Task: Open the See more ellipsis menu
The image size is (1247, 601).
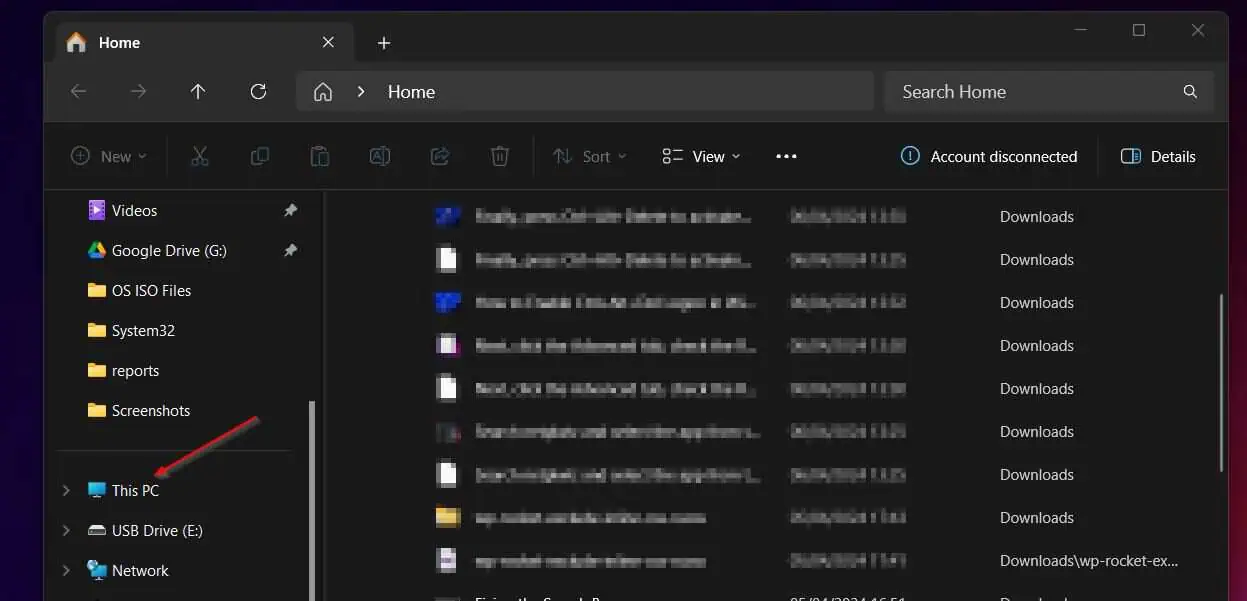Action: tap(786, 156)
